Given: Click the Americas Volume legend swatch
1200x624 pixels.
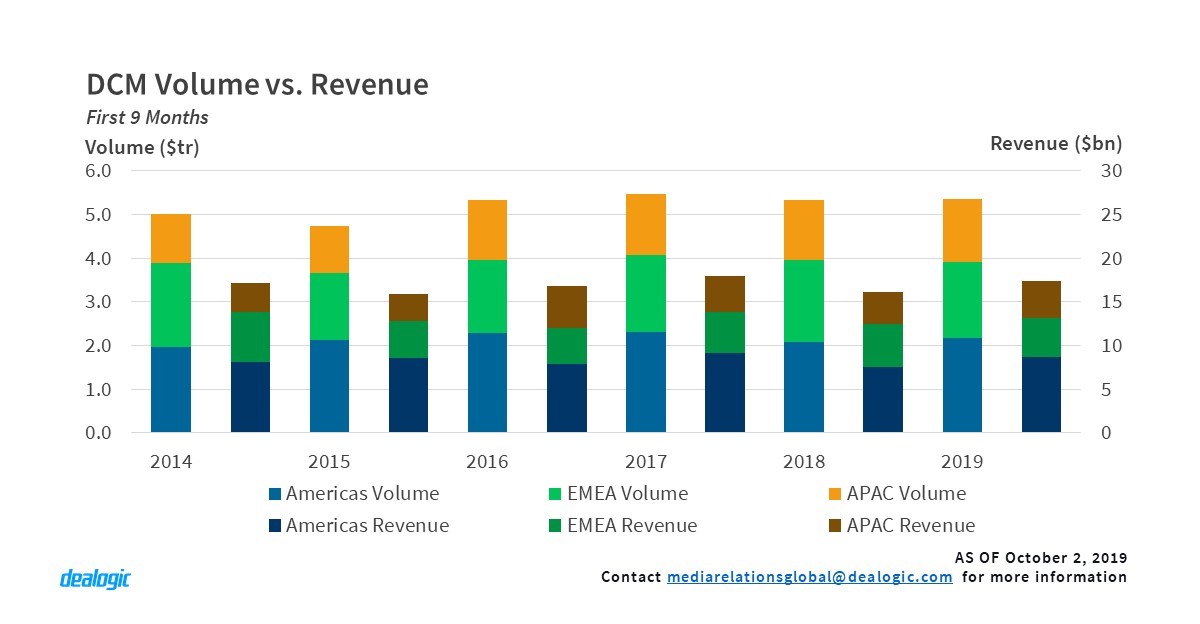Looking at the screenshot, I should [x=275, y=494].
